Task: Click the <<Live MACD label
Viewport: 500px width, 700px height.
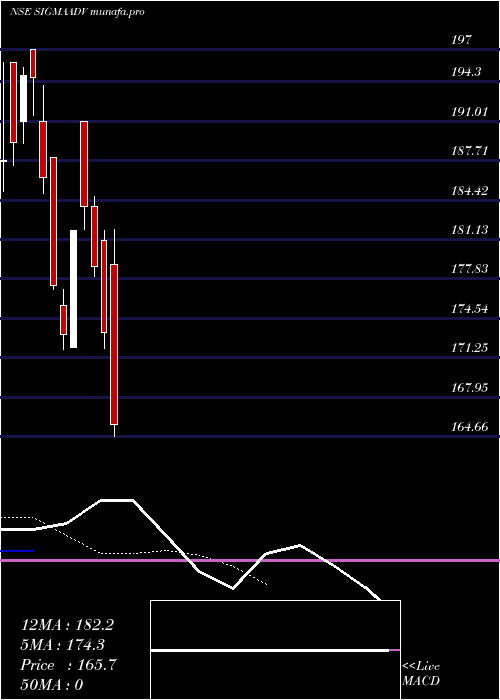Action: pos(421,674)
